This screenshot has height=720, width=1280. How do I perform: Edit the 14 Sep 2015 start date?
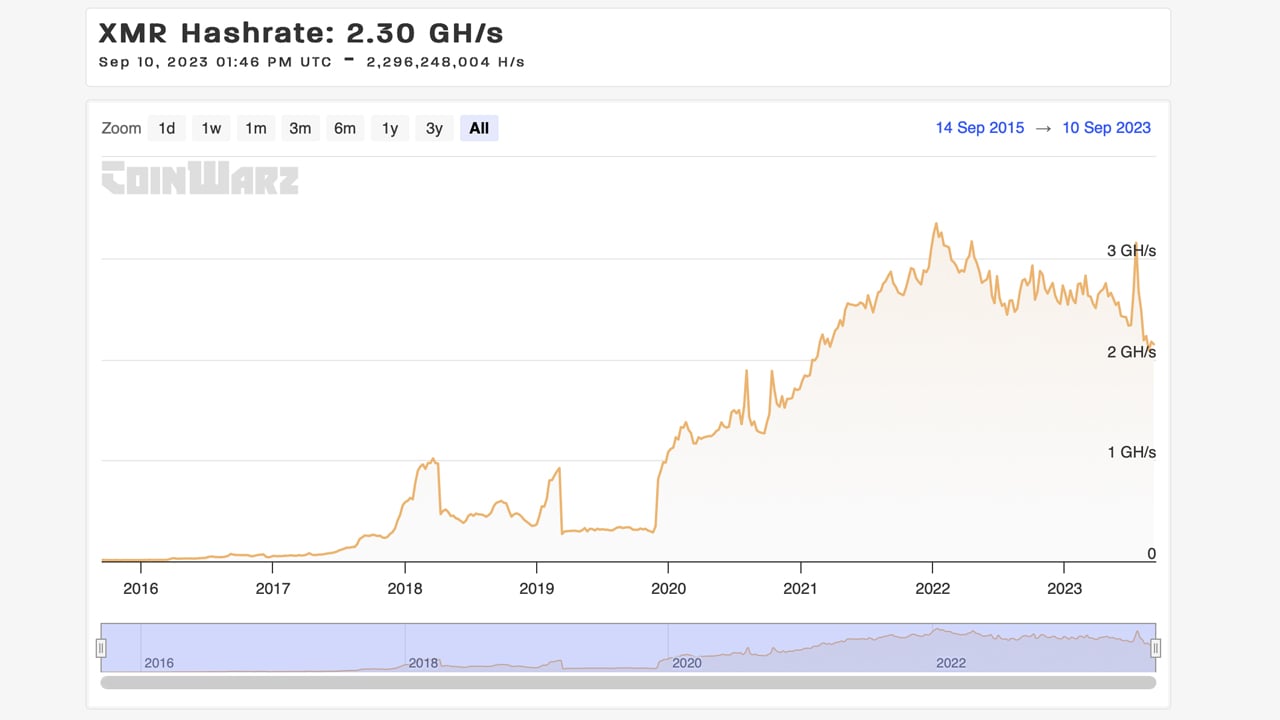(980, 128)
